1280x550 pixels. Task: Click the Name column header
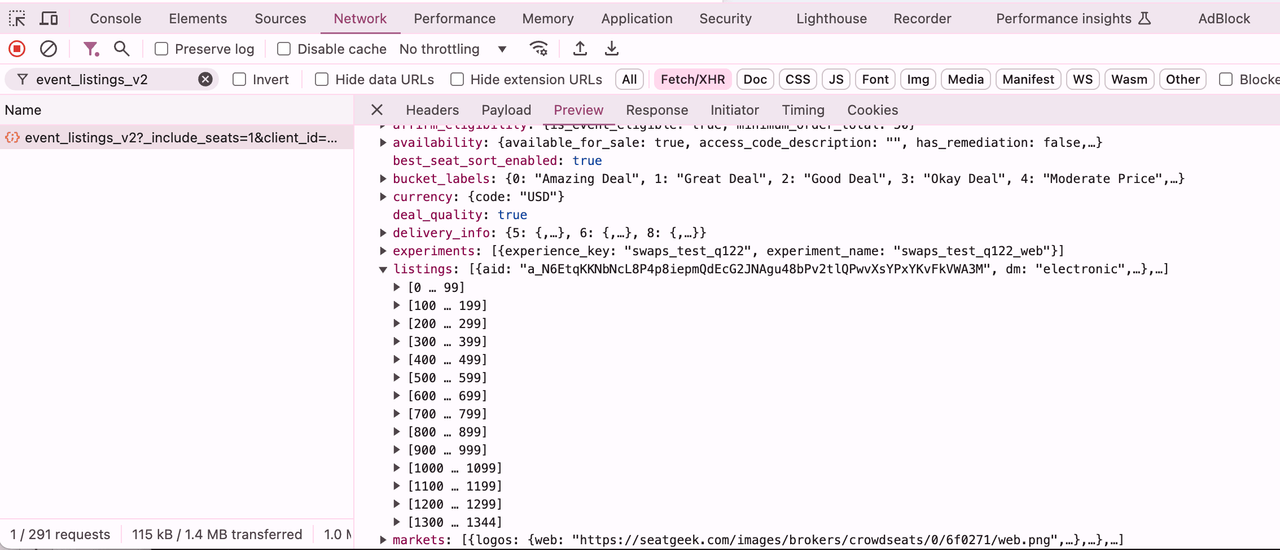[176, 110]
